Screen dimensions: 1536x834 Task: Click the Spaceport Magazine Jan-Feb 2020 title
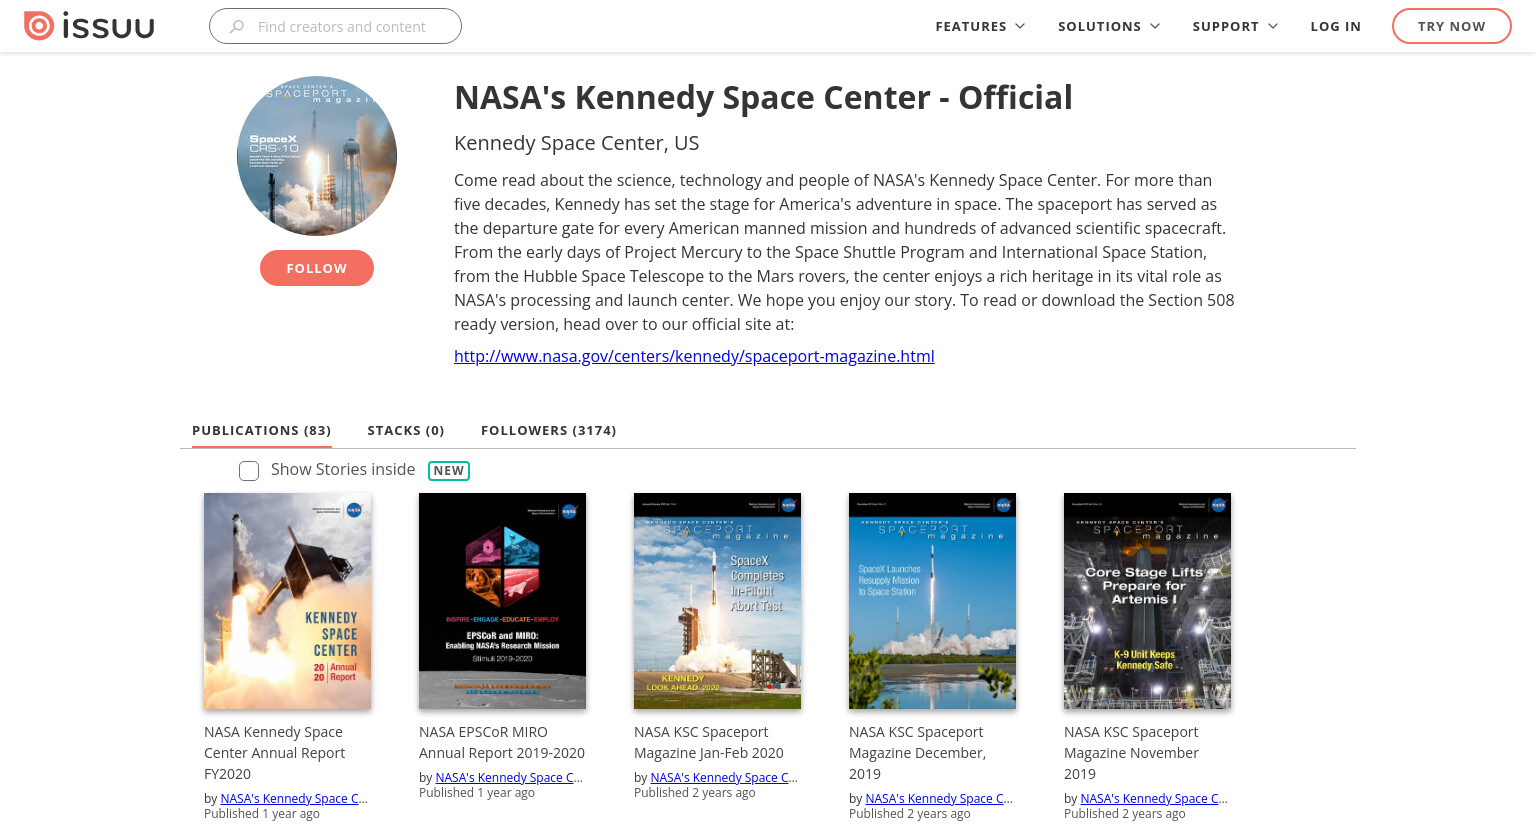pos(709,743)
